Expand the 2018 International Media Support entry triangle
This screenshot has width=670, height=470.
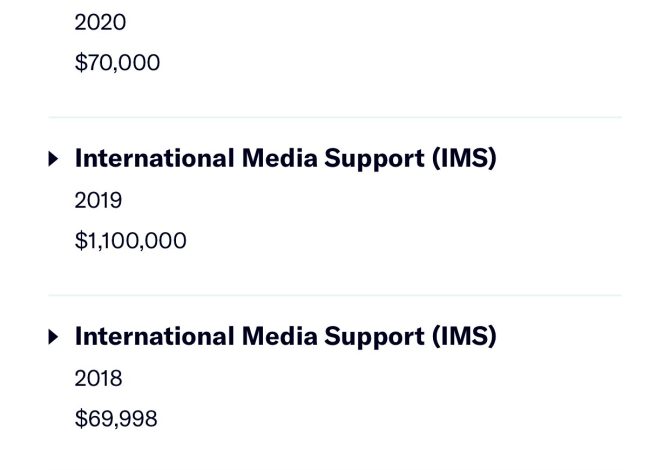(x=53, y=337)
